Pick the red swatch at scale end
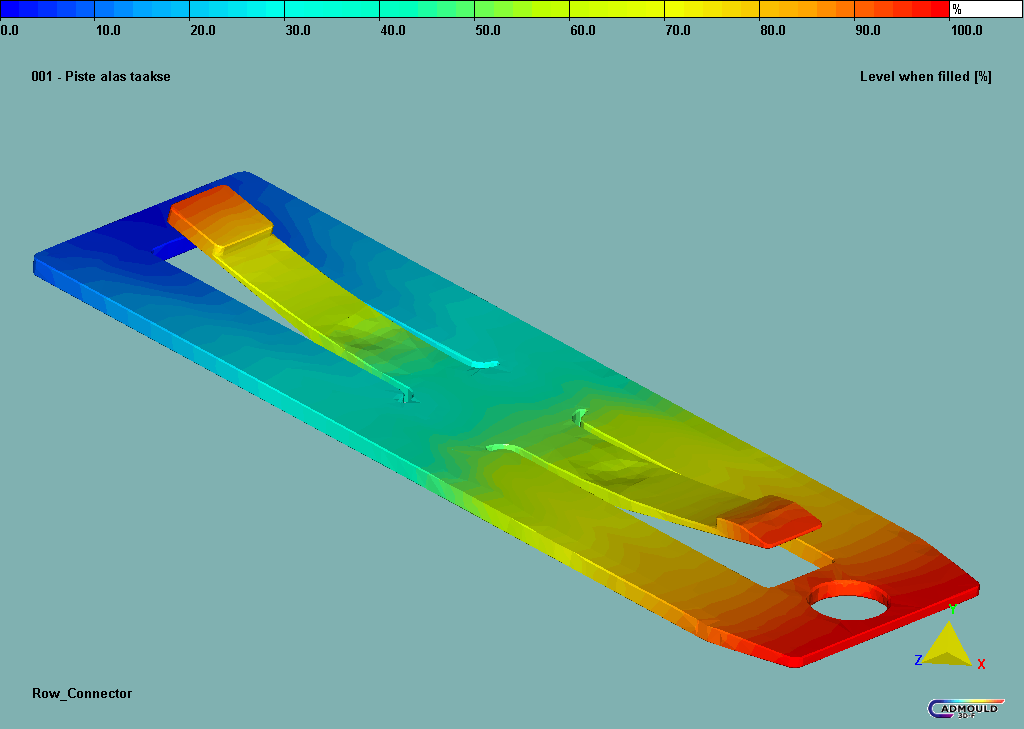 [x=938, y=10]
